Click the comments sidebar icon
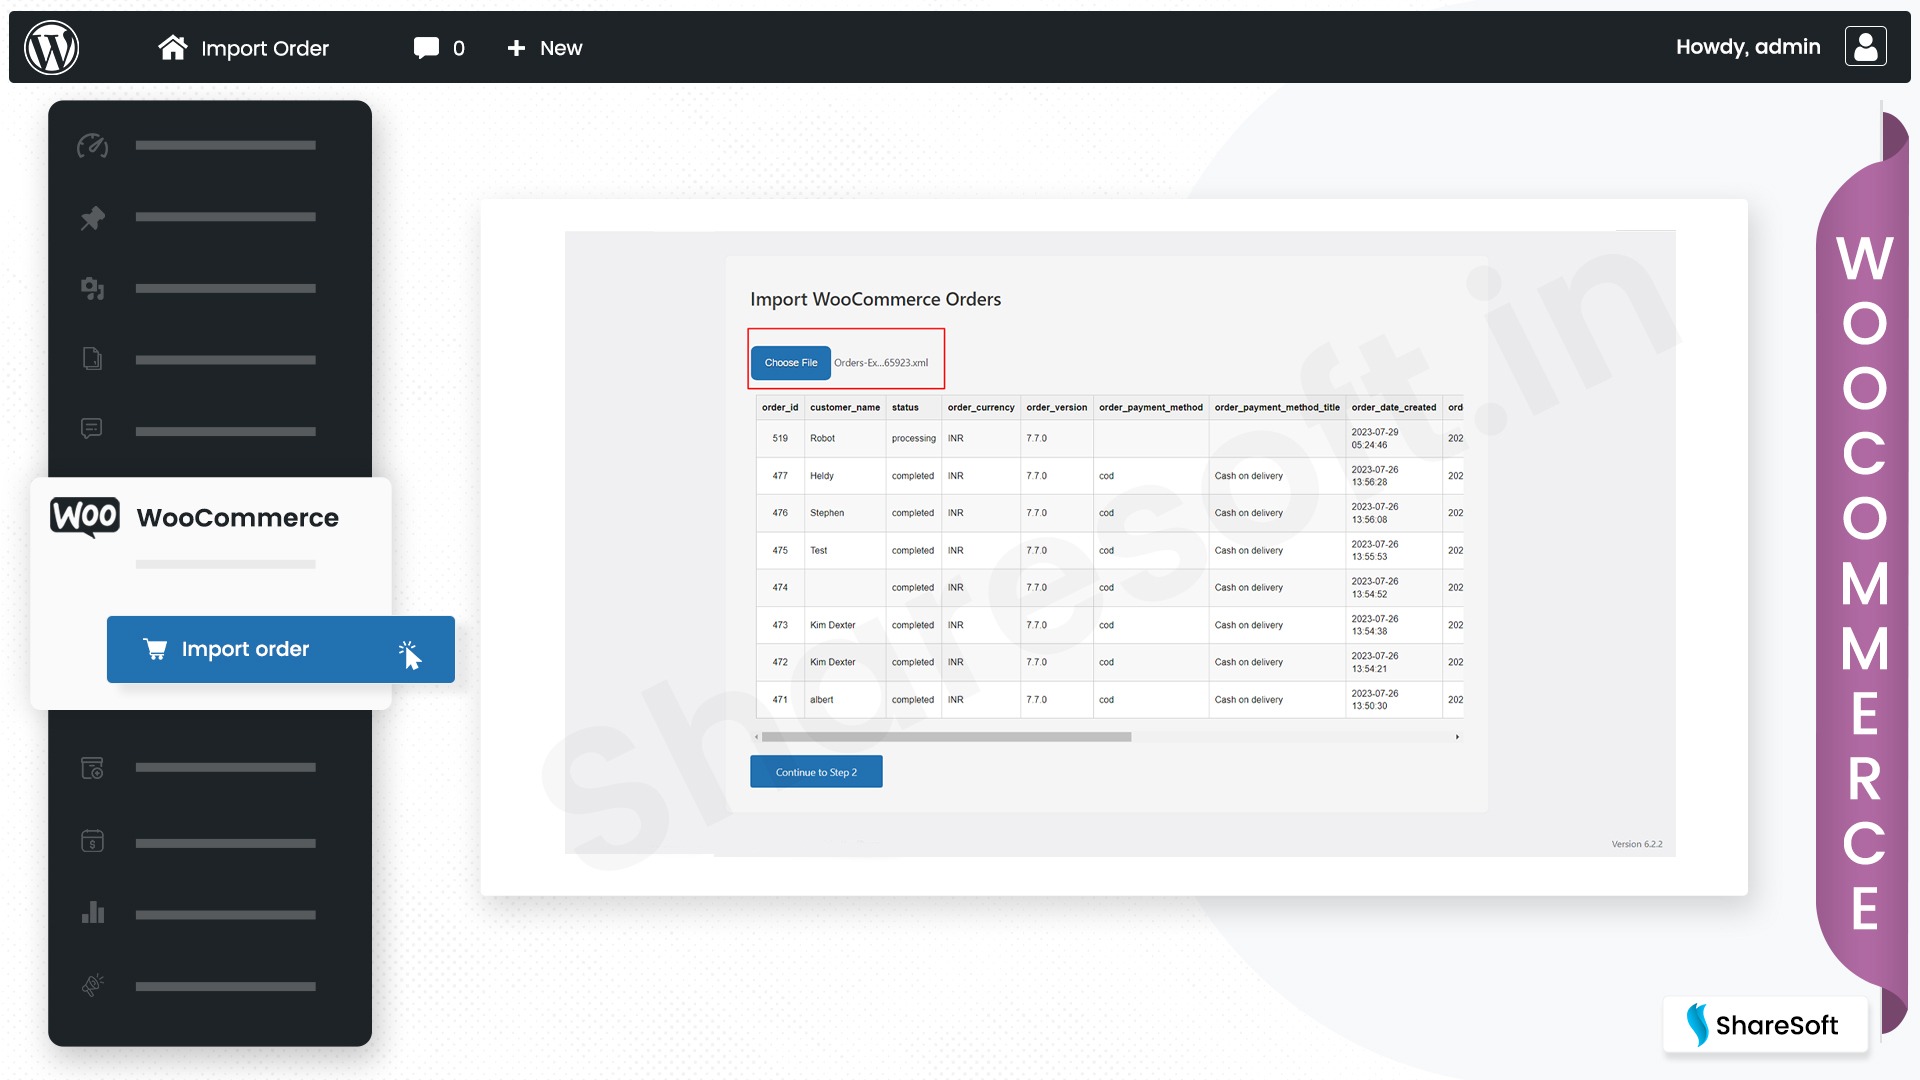1920x1080 pixels. click(x=91, y=429)
